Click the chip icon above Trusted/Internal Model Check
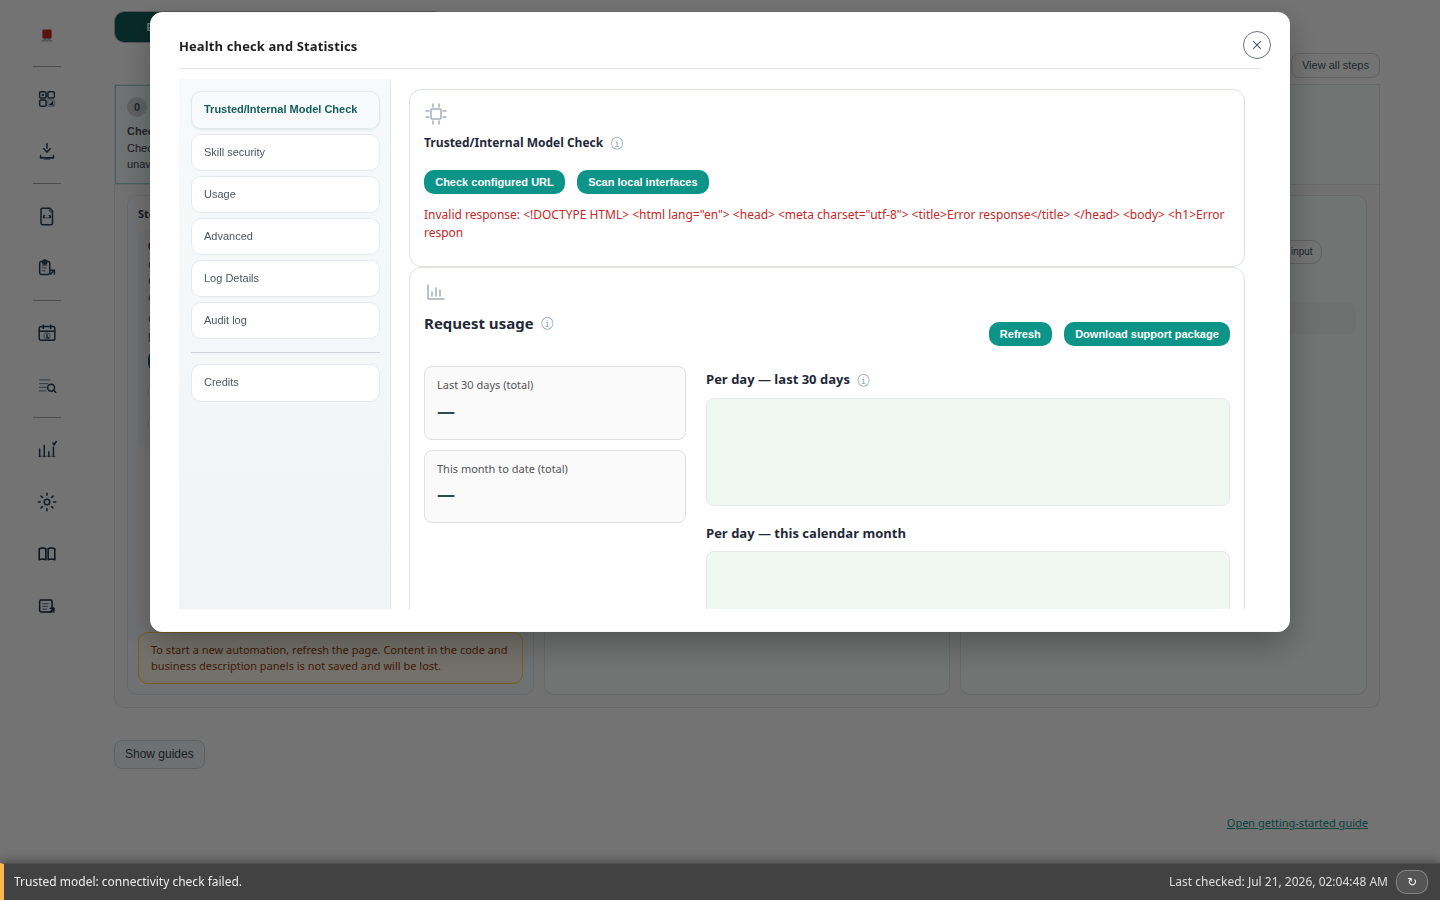The image size is (1440, 900). coord(436,113)
